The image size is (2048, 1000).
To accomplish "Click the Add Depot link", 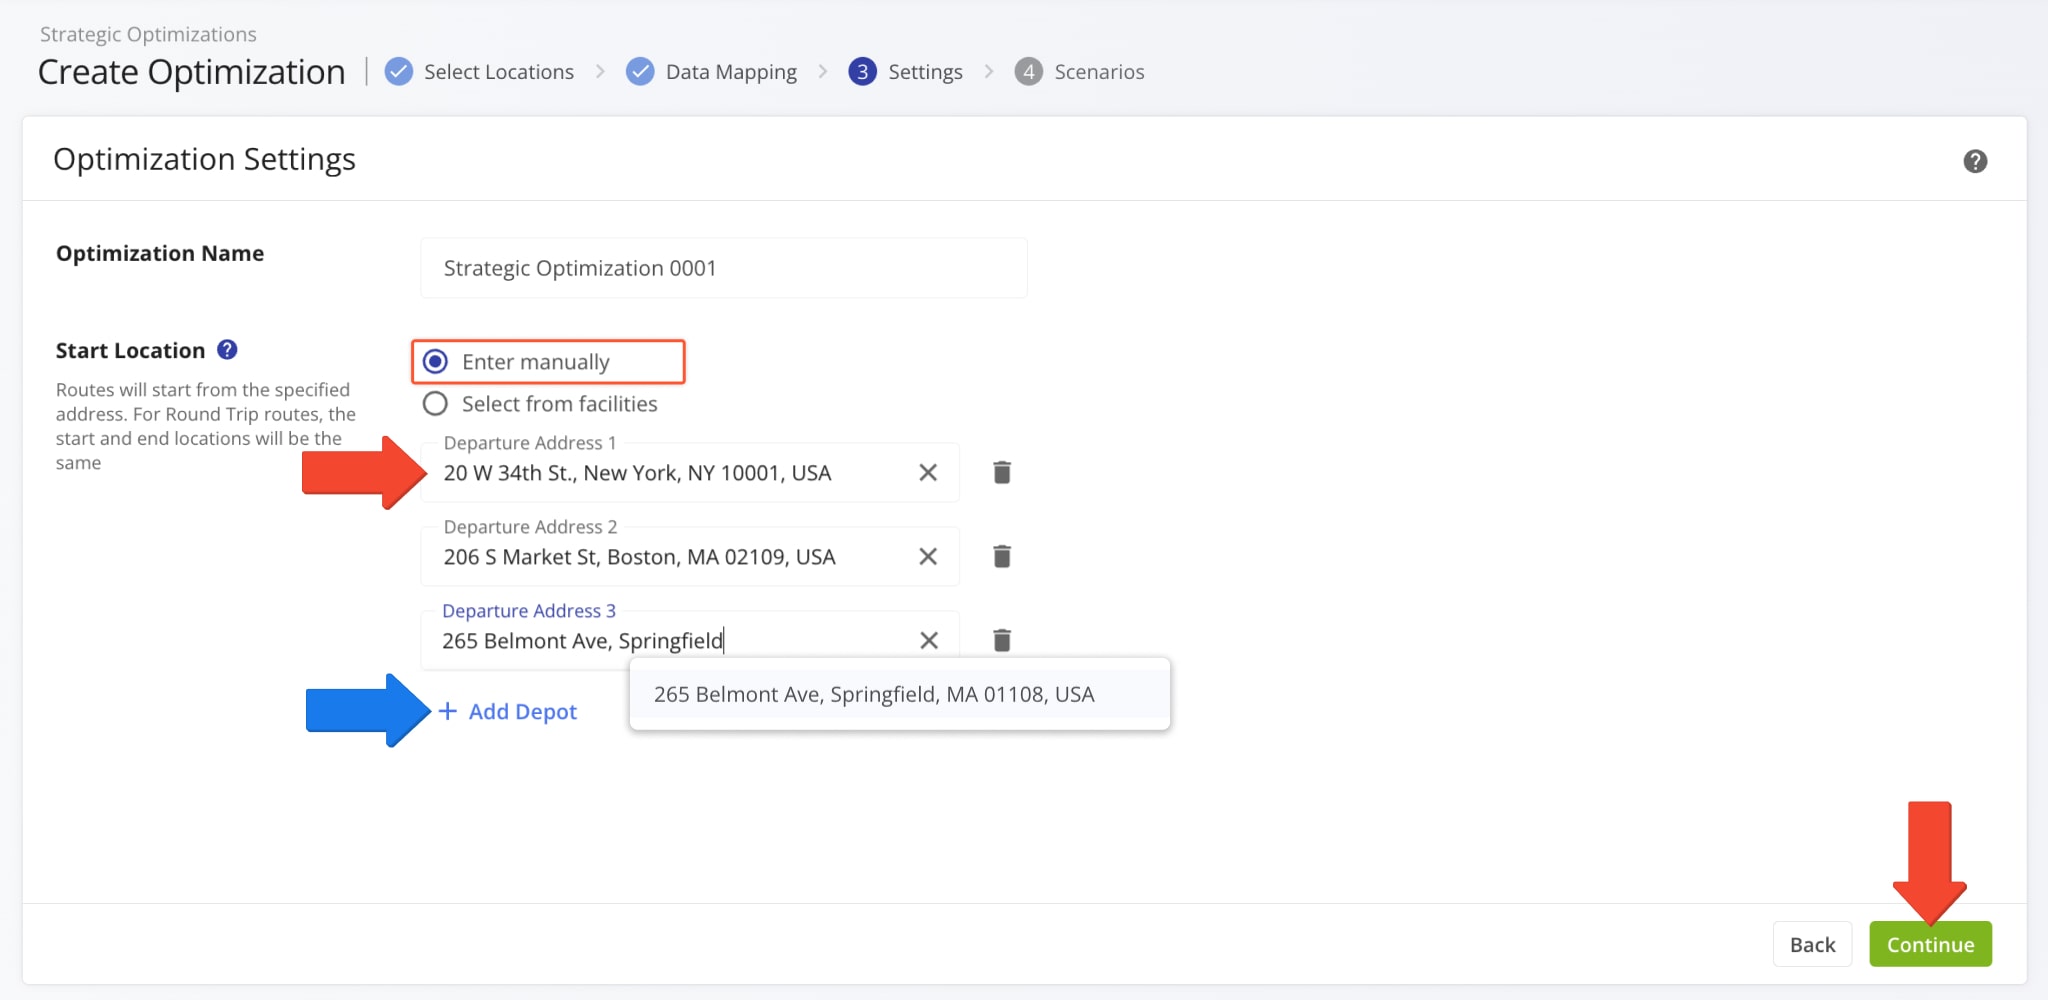I will (x=522, y=711).
